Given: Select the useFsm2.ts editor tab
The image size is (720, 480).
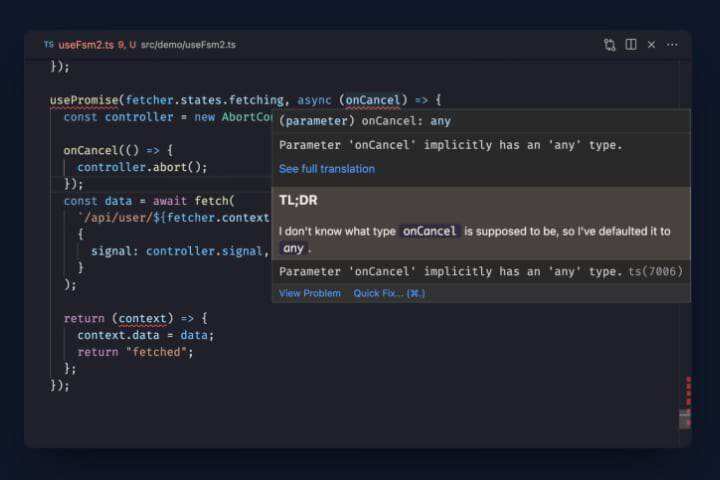Looking at the screenshot, I should pyautogui.click(x=82, y=45).
